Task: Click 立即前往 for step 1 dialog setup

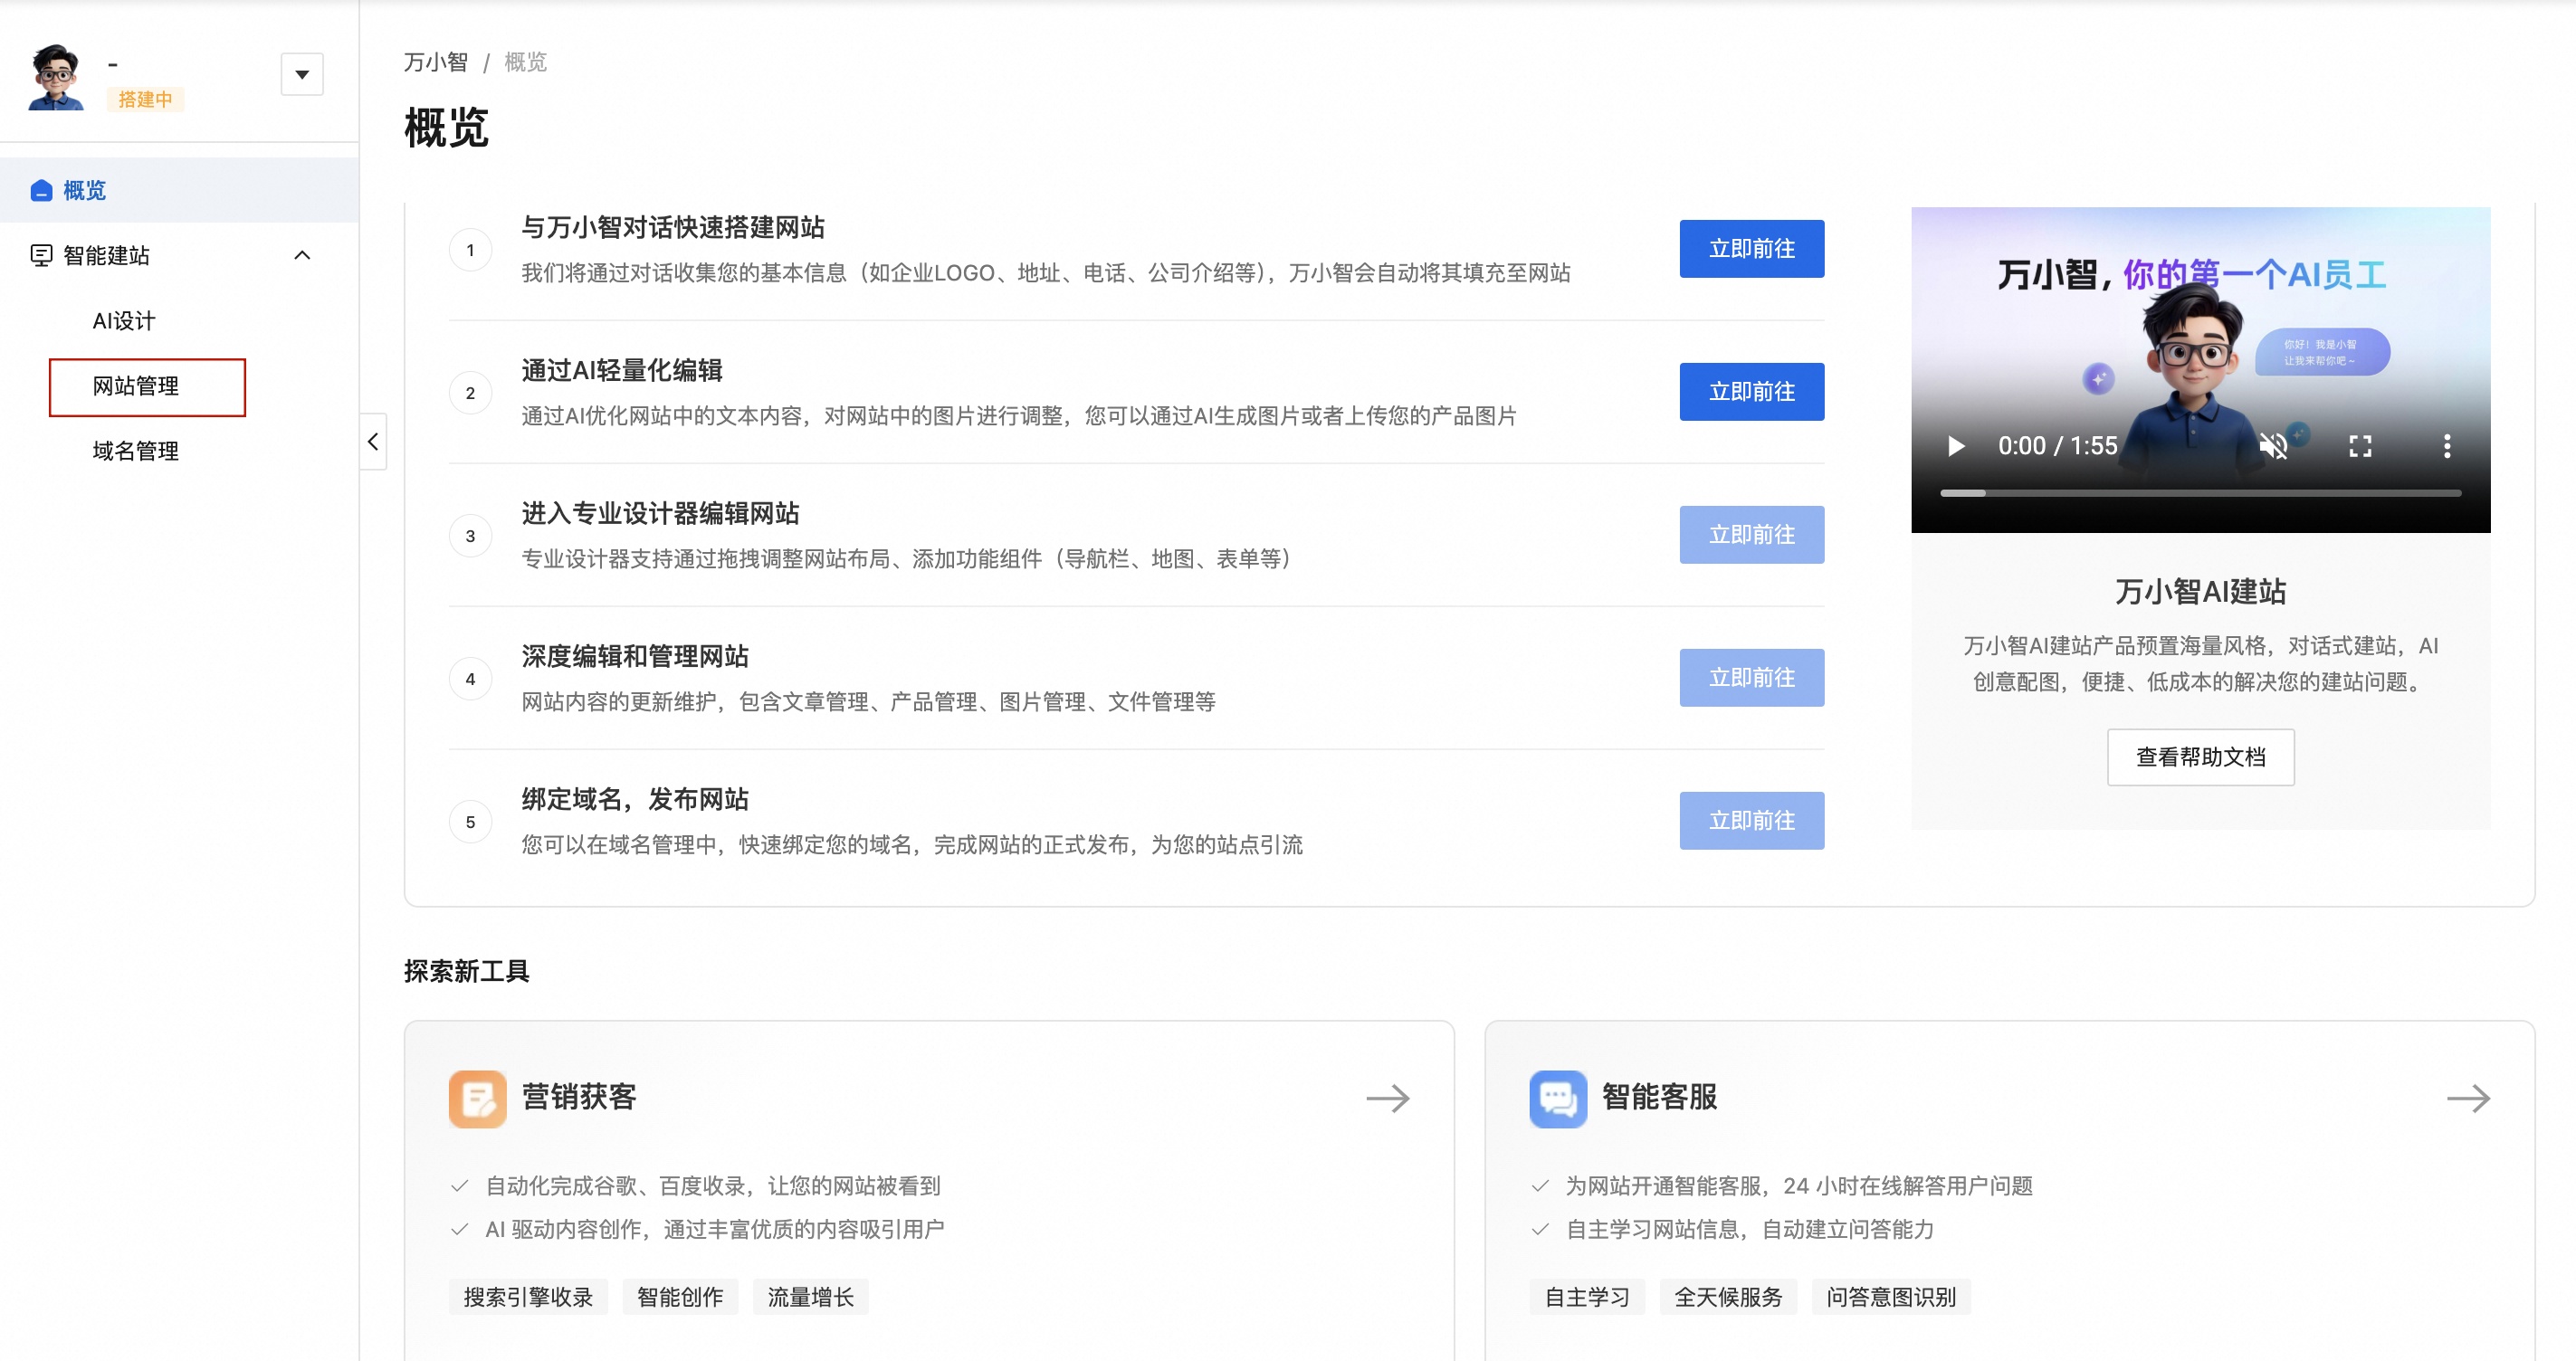Action: point(1751,249)
